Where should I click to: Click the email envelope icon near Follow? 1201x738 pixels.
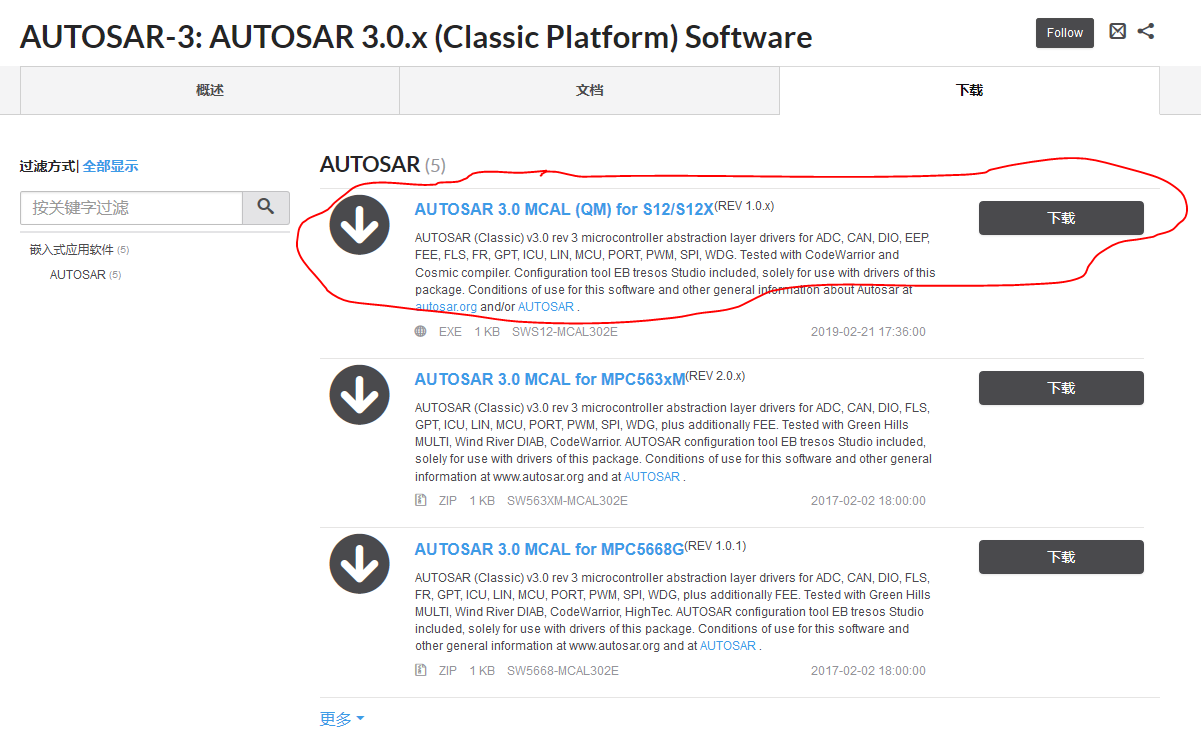pyautogui.click(x=1118, y=31)
